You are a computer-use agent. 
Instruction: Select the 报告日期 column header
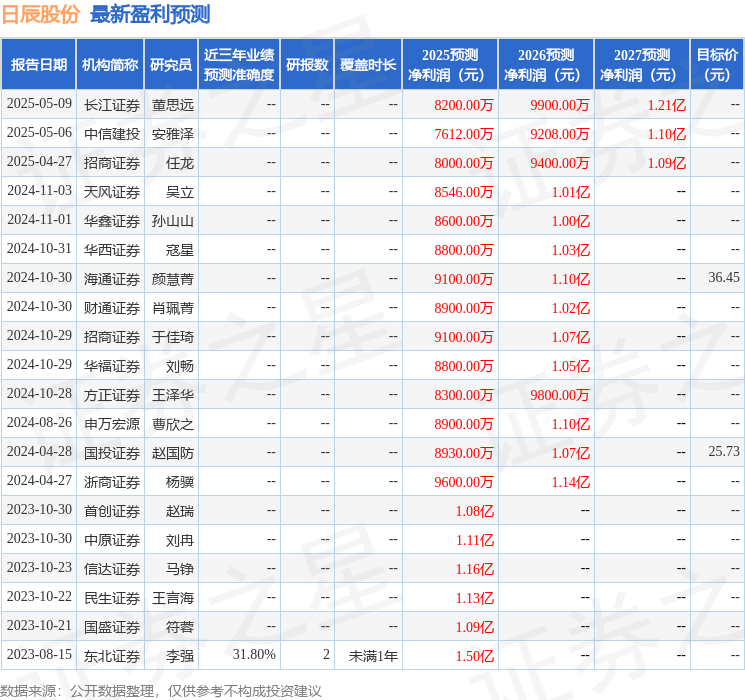[39, 65]
